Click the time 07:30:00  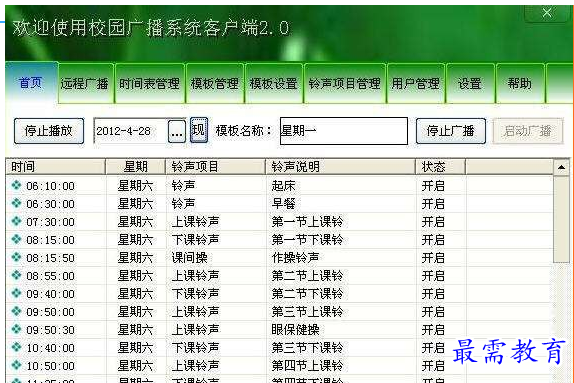point(51,222)
